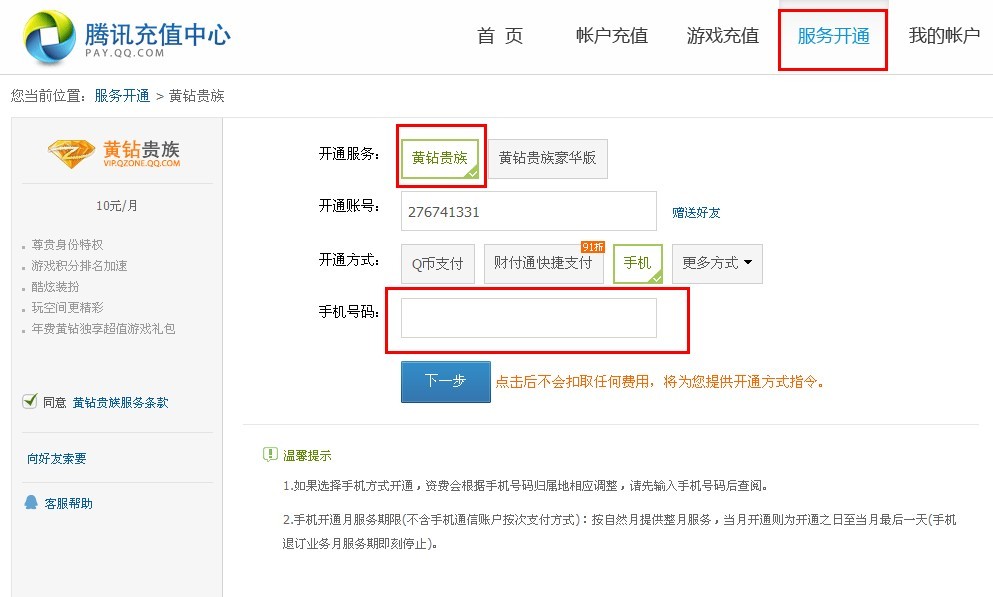This screenshot has height=597, width=993.
Task: Choose Q币支付 payment method
Action: pyautogui.click(x=438, y=263)
